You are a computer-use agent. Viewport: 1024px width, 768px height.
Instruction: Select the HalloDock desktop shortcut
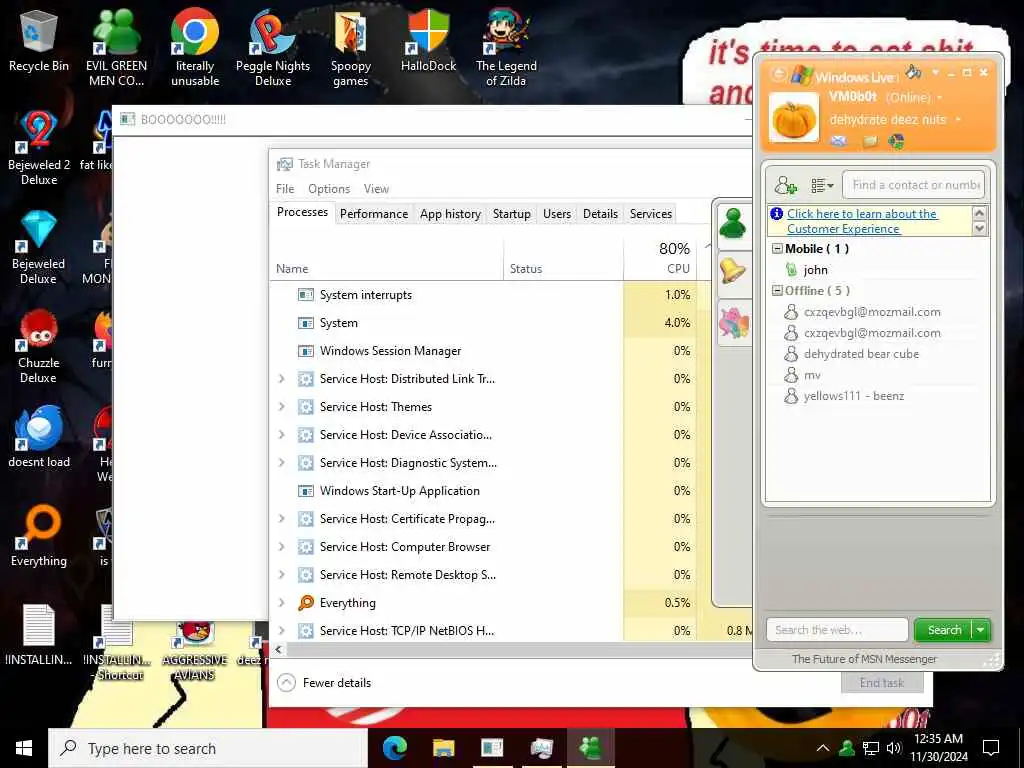coord(428,42)
